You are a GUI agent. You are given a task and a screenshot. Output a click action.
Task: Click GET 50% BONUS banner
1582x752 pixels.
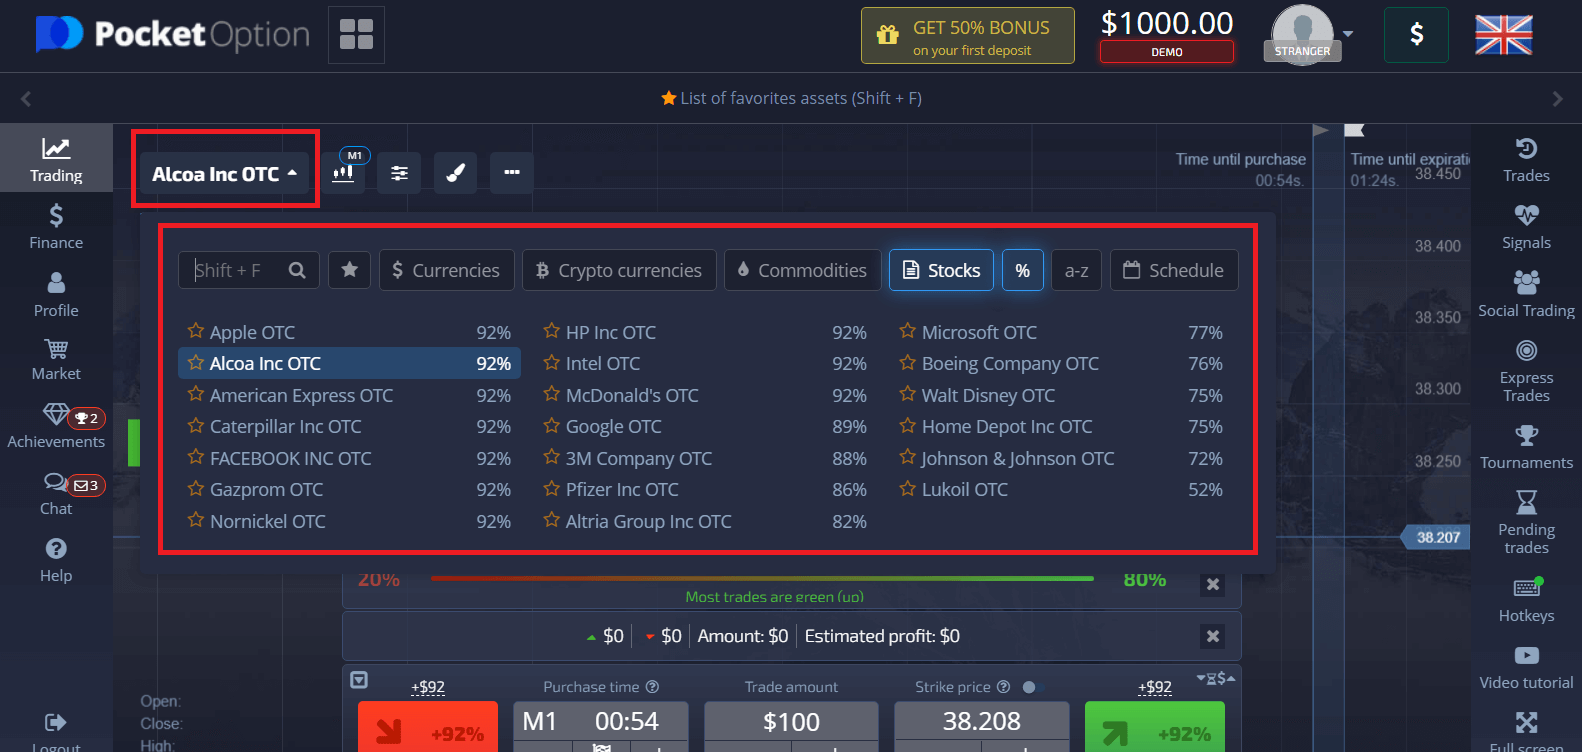[968, 36]
